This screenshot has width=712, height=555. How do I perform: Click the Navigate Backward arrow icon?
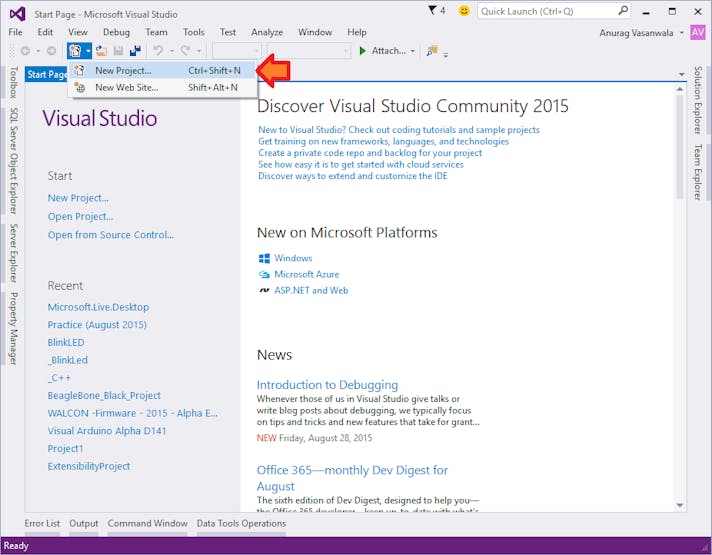[25, 51]
